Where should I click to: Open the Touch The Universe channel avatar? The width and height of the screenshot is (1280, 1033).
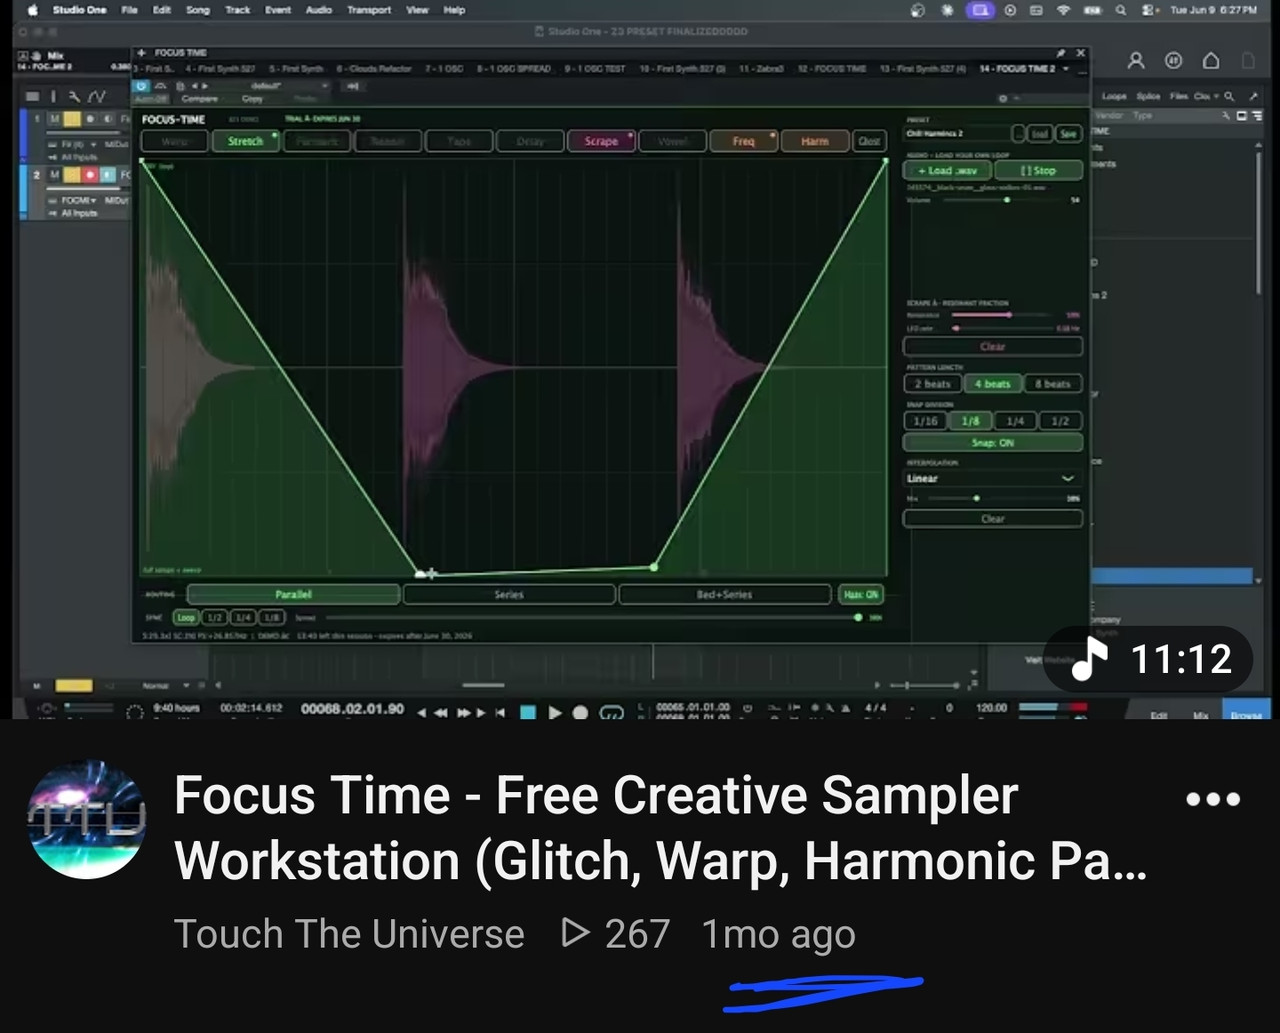(x=87, y=820)
